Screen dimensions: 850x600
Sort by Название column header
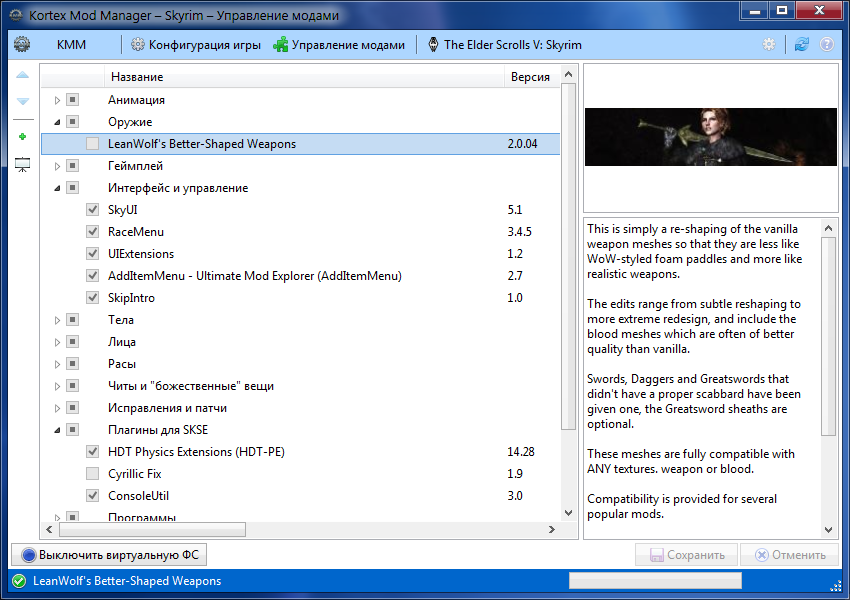(304, 77)
